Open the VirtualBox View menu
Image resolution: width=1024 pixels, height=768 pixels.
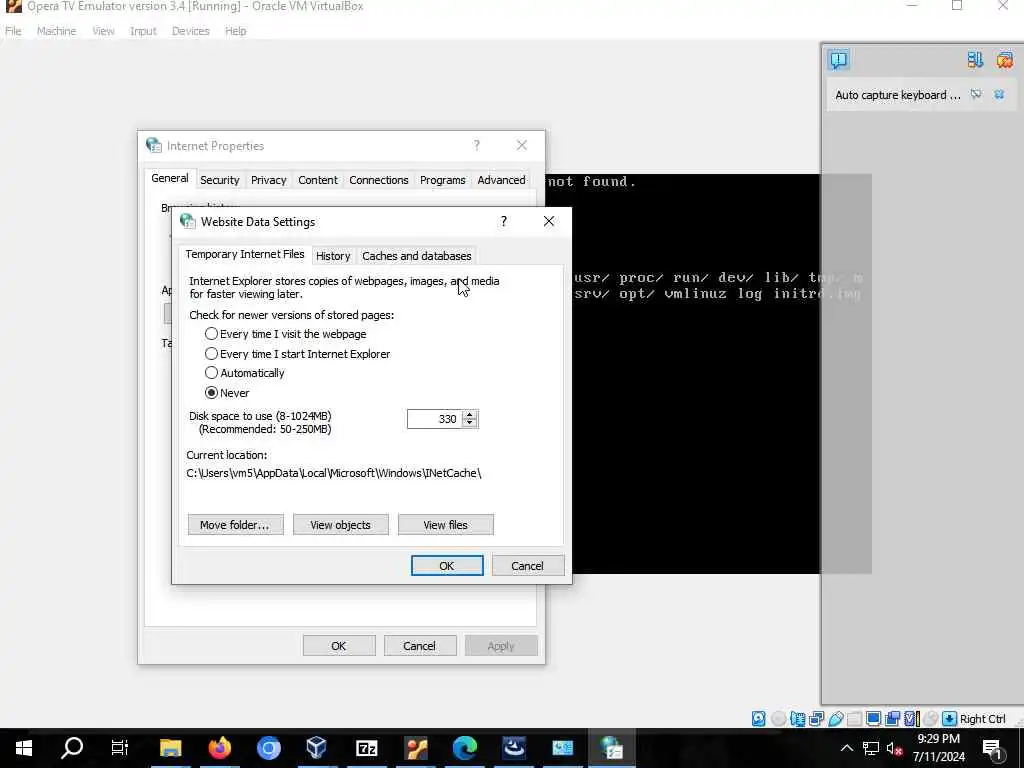click(103, 31)
